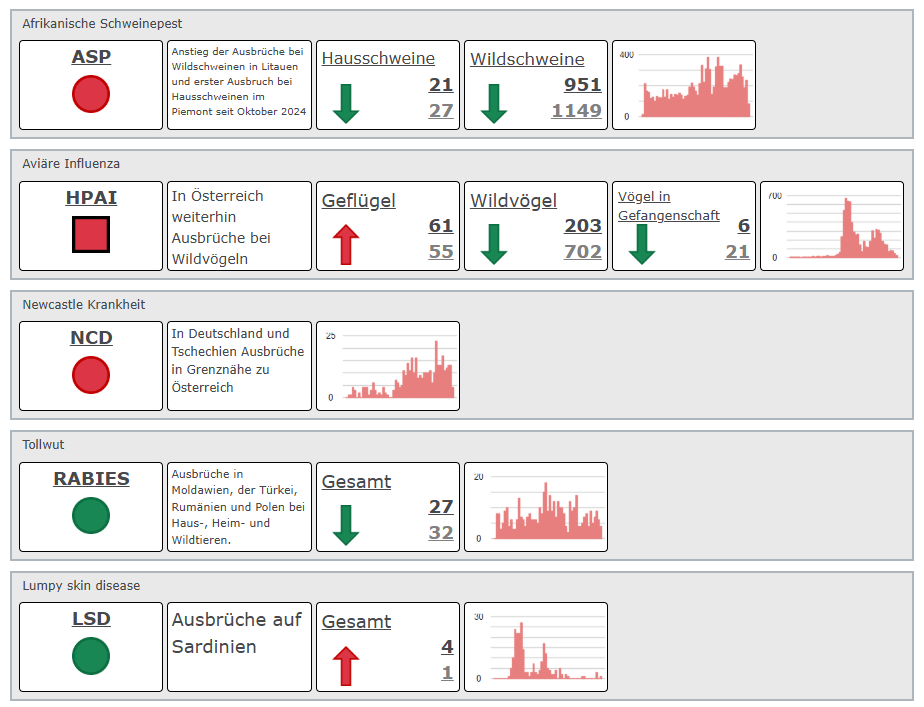
Task: Open the Vögel in Gefangenschaft link
Action: [669, 206]
